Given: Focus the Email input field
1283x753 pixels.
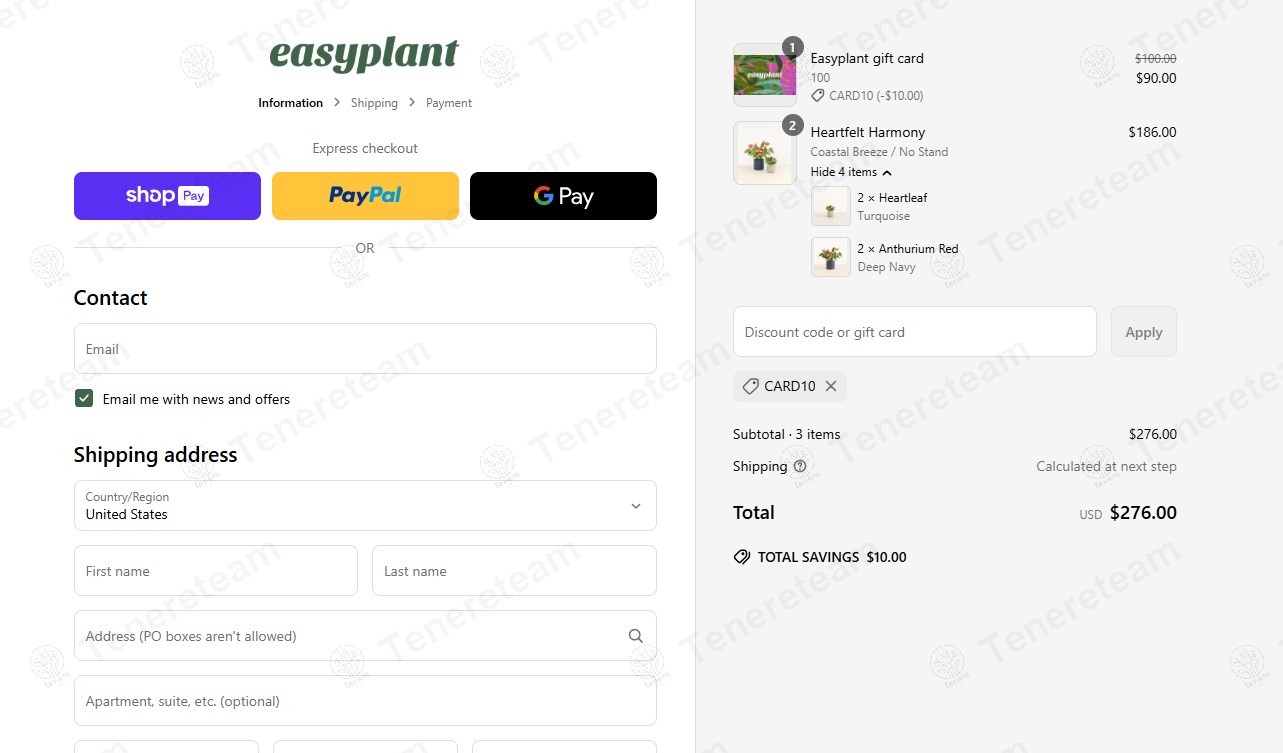Looking at the screenshot, I should tap(365, 349).
